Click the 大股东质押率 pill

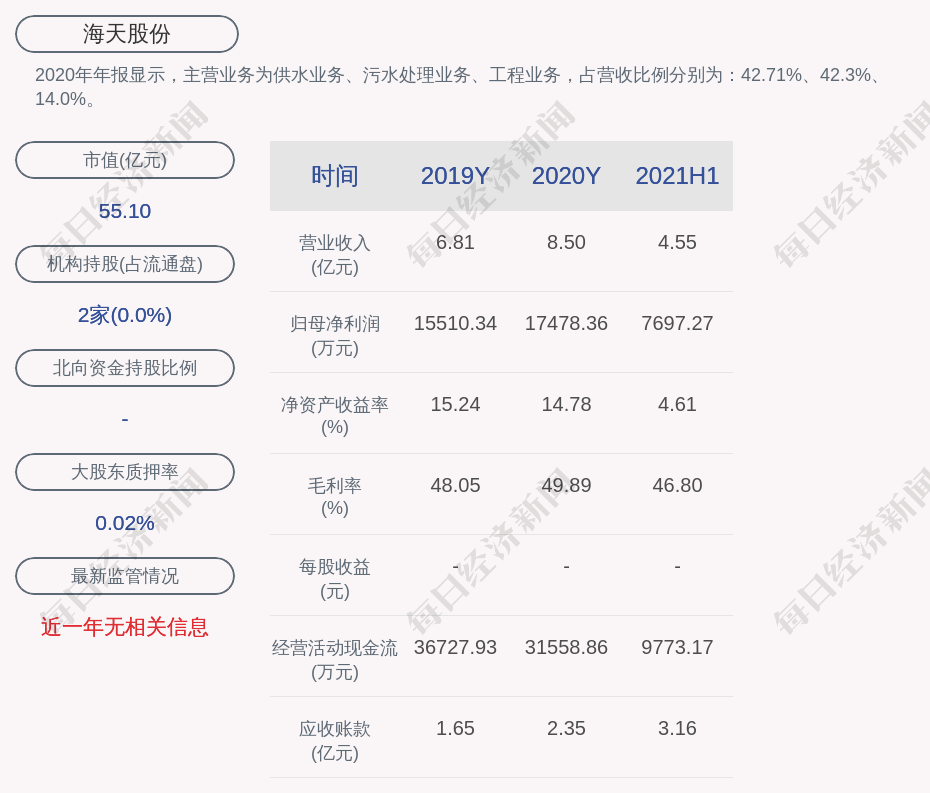click(125, 472)
